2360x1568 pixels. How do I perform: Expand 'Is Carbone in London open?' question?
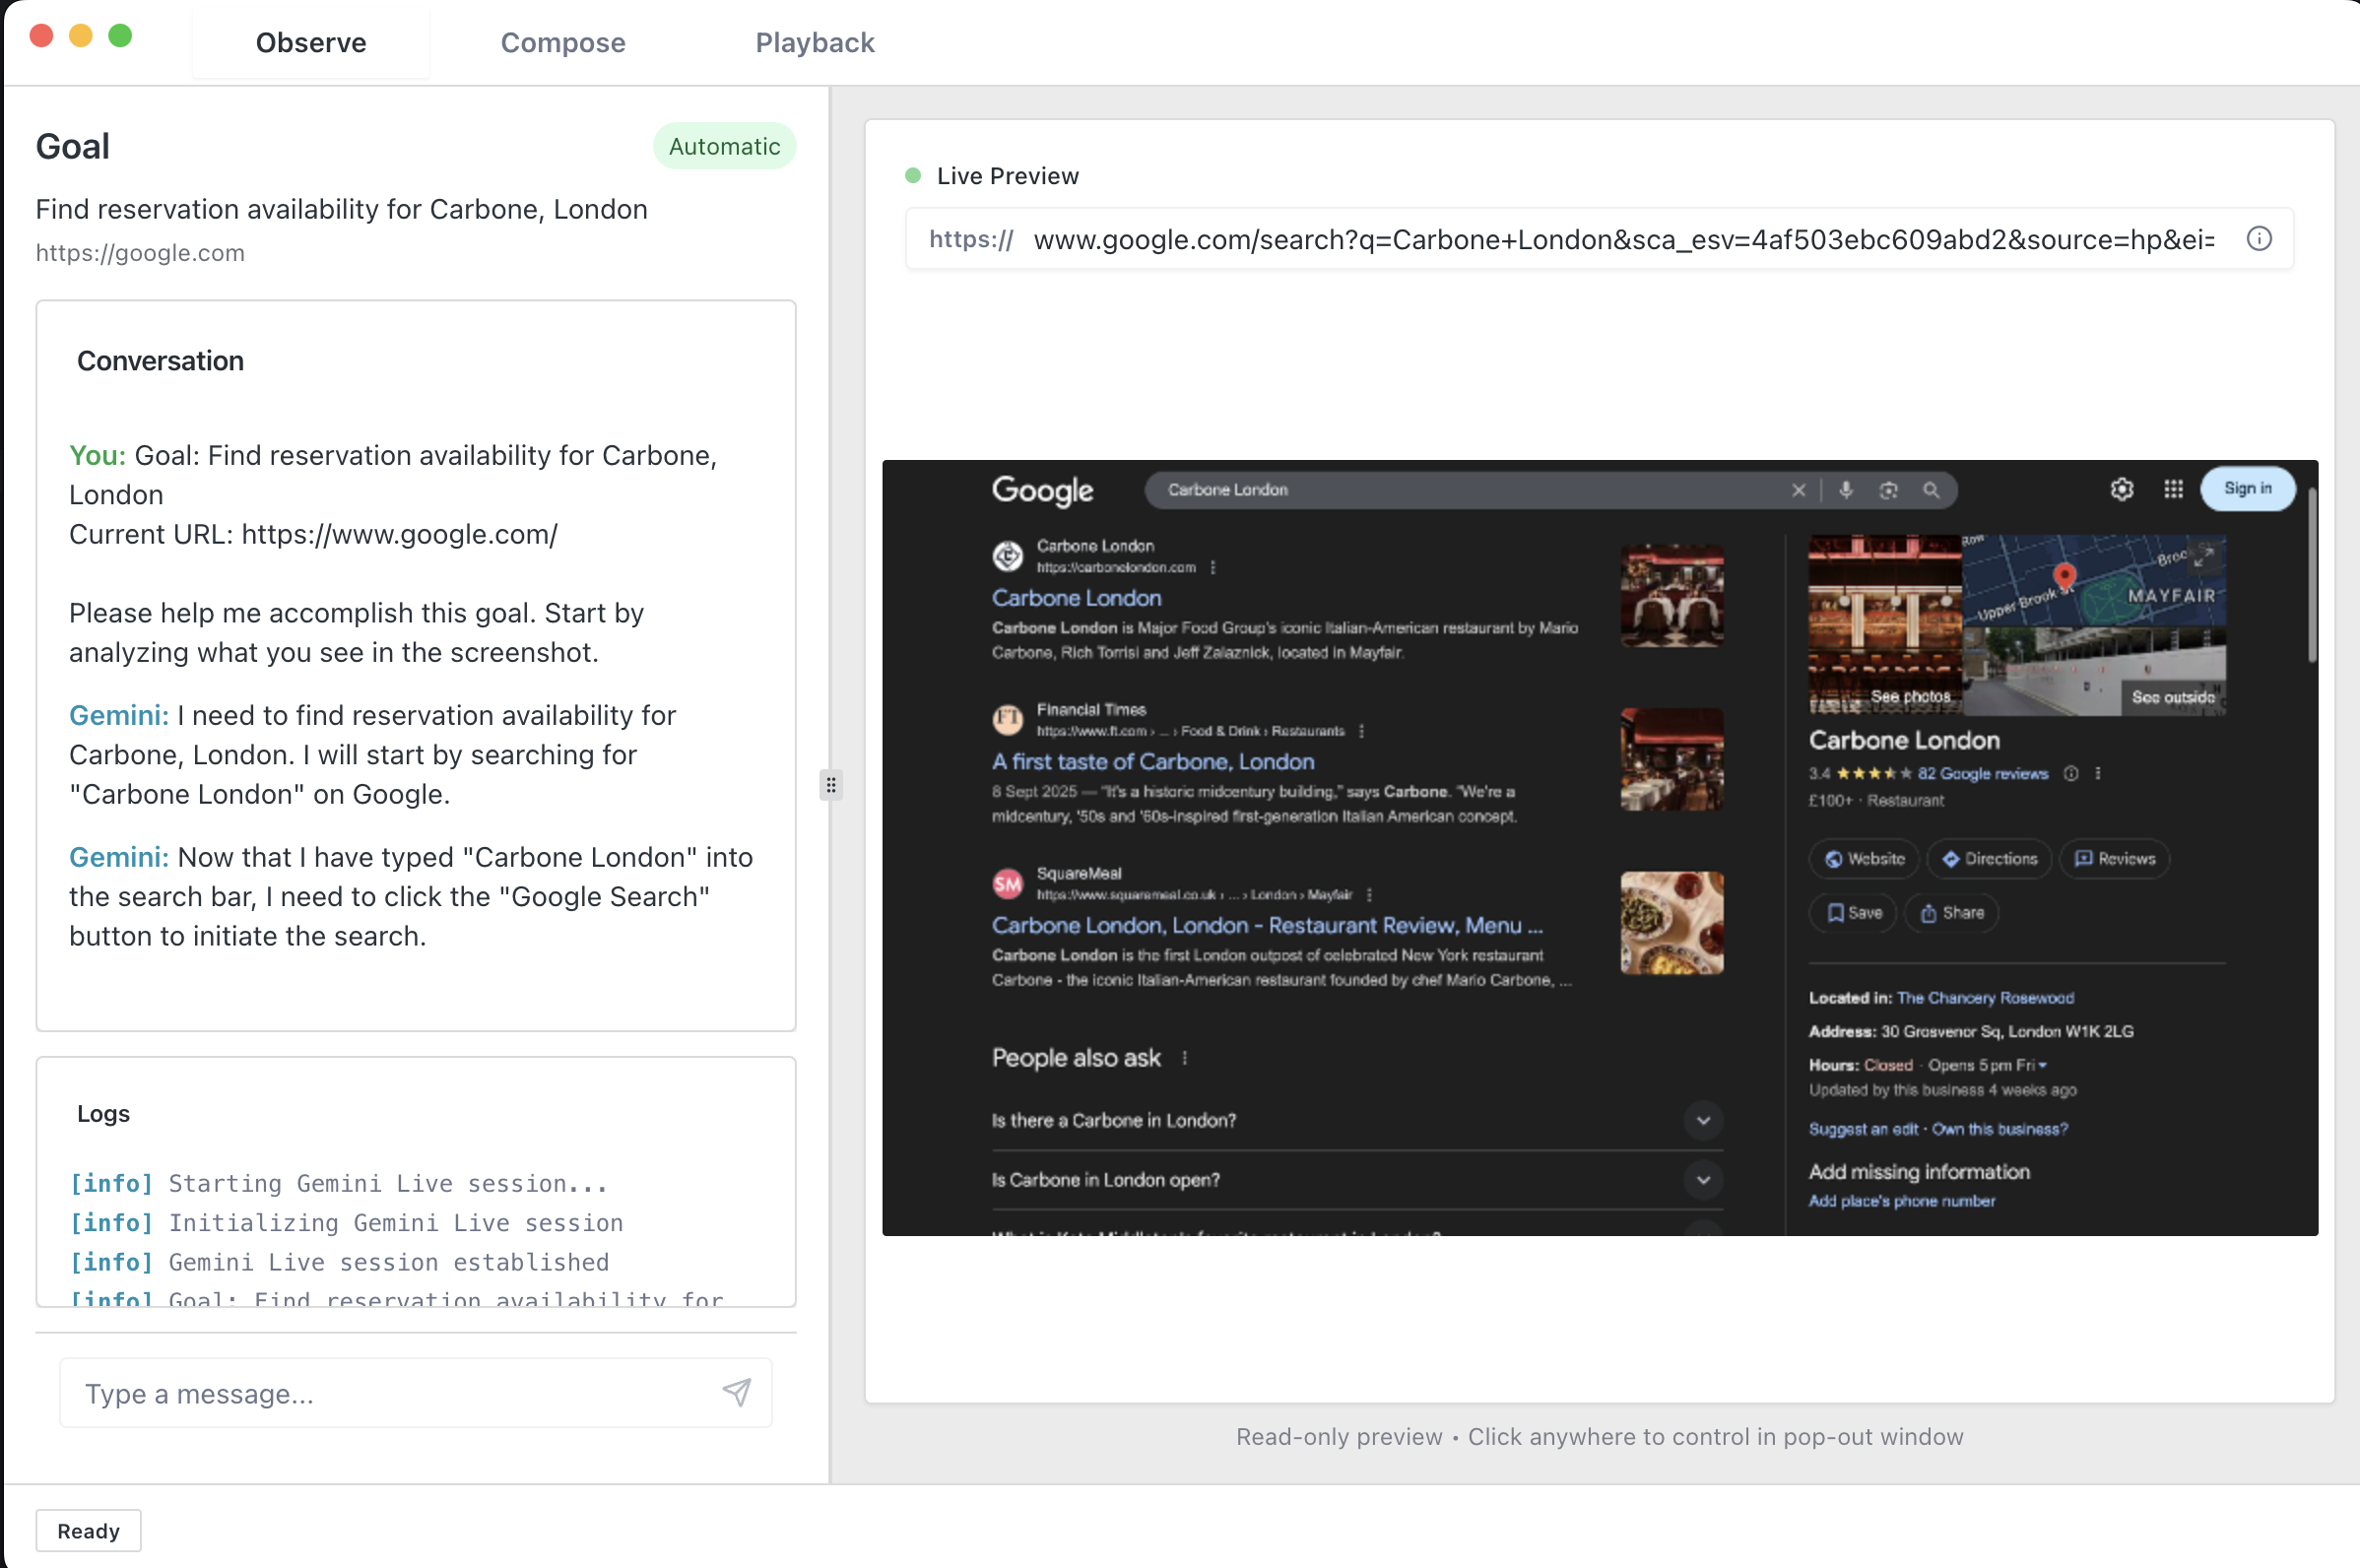[1704, 1180]
